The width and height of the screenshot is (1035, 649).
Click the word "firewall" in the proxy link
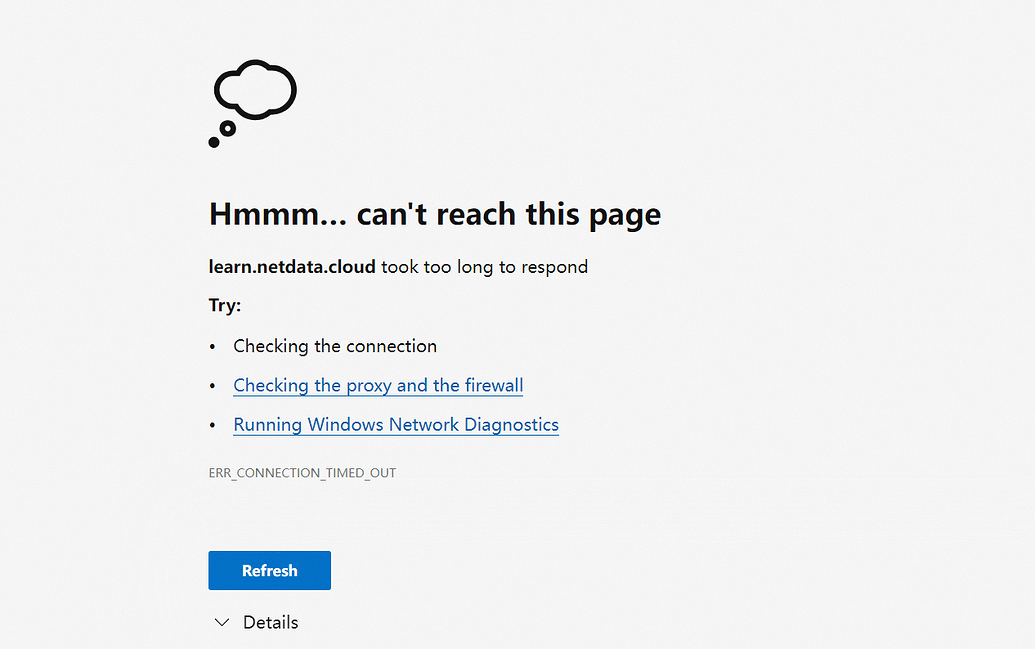point(494,385)
